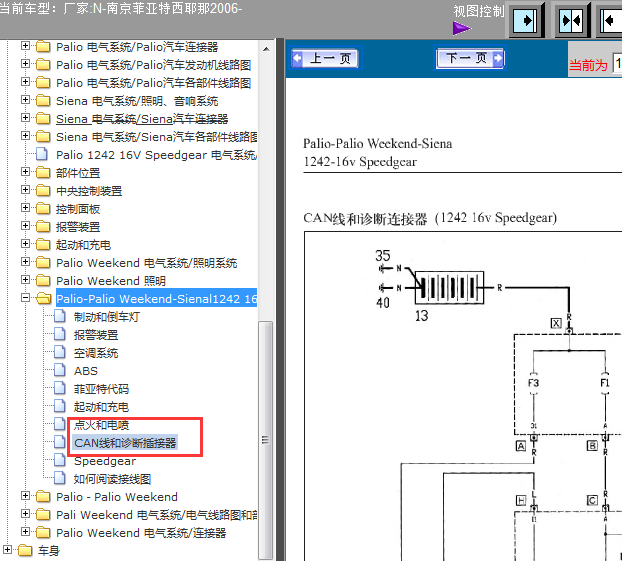The image size is (622, 561).
Task: Click fuse F3 in the wiring diagram
Action: pos(533,383)
